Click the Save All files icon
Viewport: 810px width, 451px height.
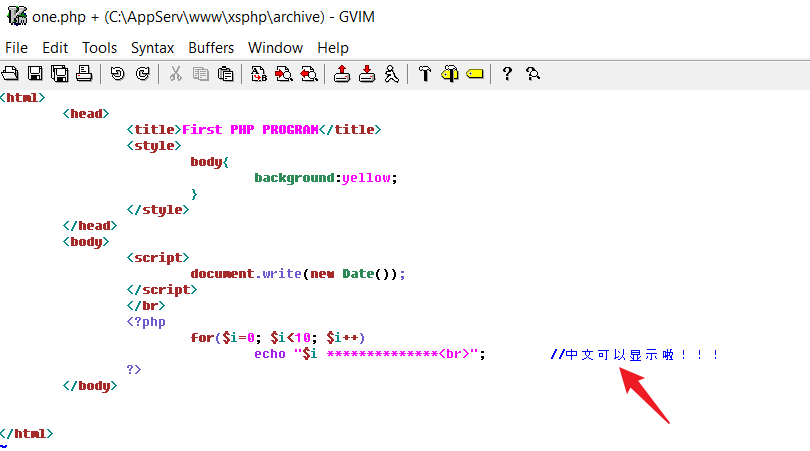point(59,74)
